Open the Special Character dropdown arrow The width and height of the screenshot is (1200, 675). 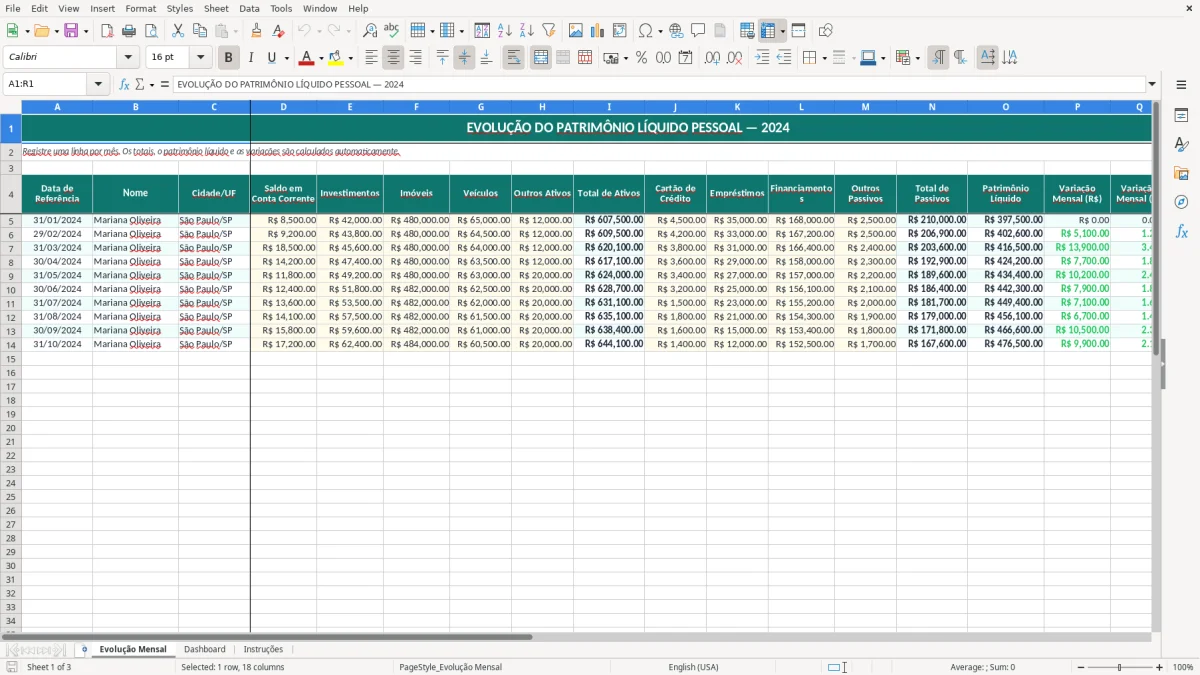[x=661, y=31]
